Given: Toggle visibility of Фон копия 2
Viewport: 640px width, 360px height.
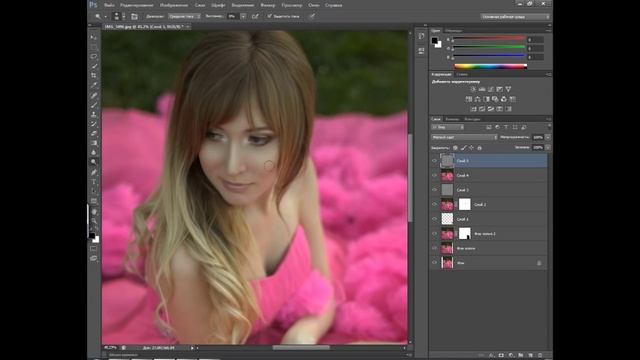Looking at the screenshot, I should (434, 234).
